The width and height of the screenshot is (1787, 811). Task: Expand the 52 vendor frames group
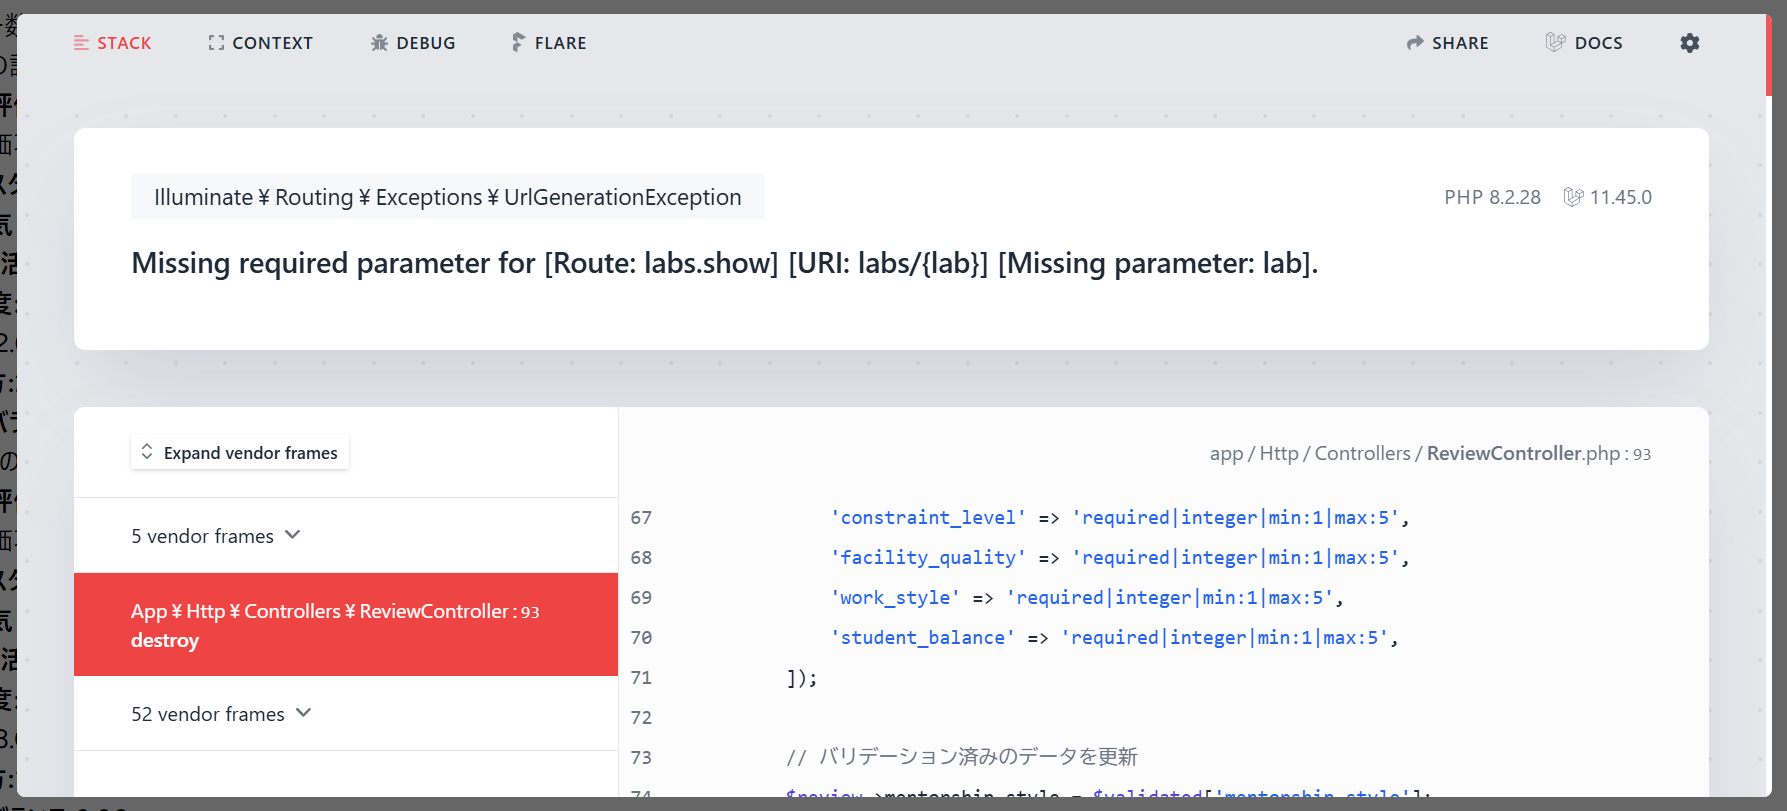(208, 714)
